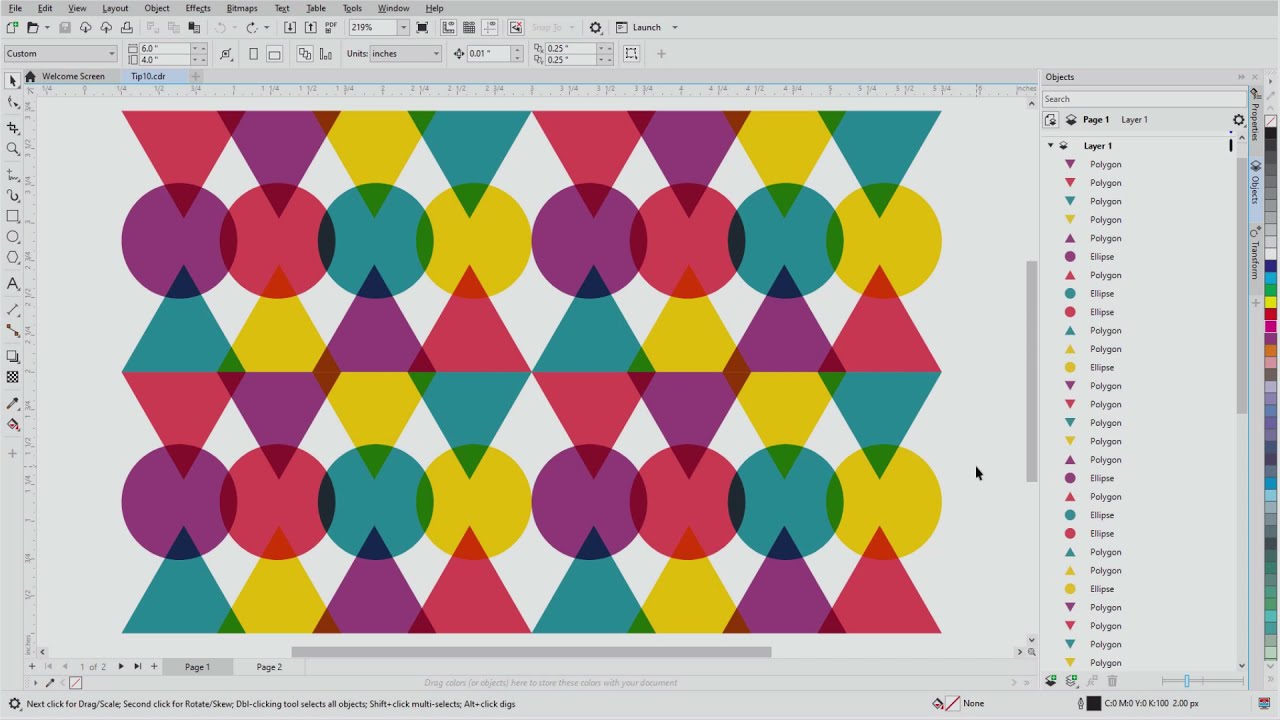Click the Launch button

[637, 27]
